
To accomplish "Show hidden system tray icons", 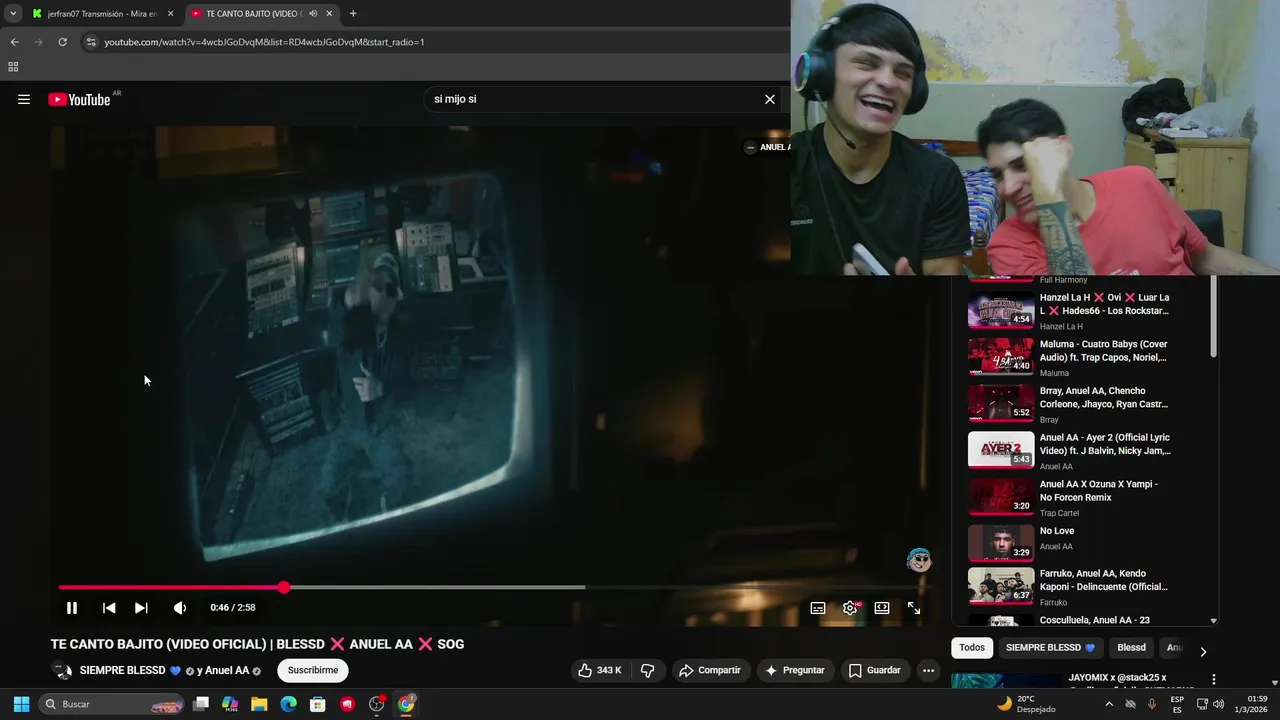I will click(1109, 704).
